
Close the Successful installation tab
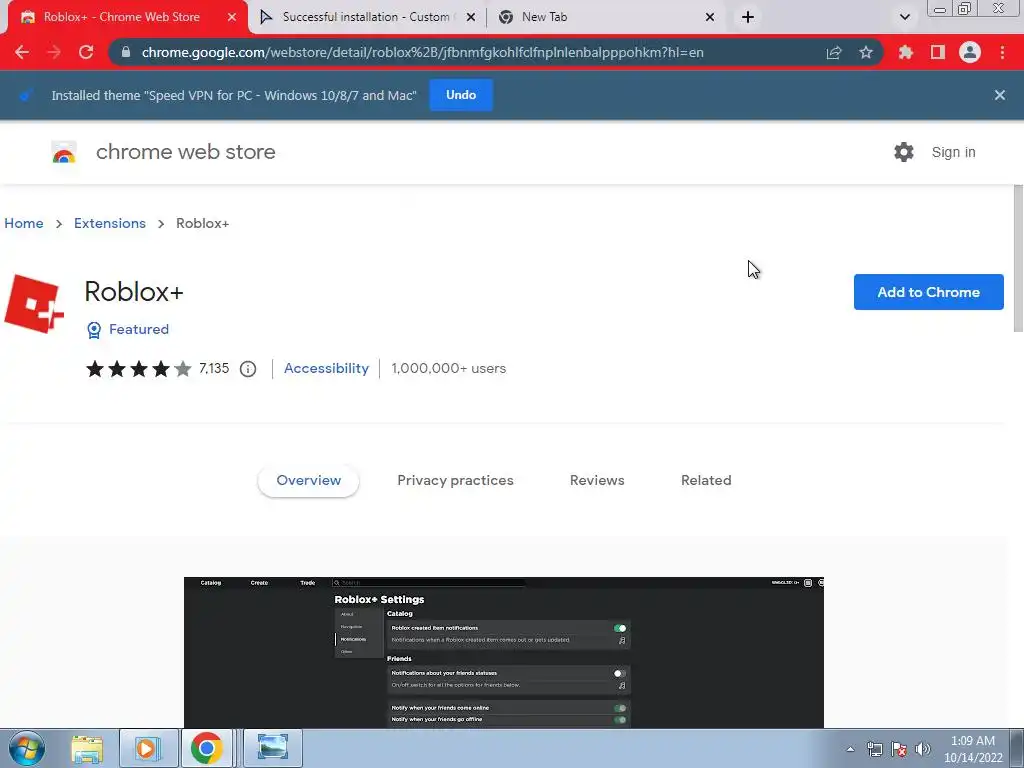click(471, 18)
